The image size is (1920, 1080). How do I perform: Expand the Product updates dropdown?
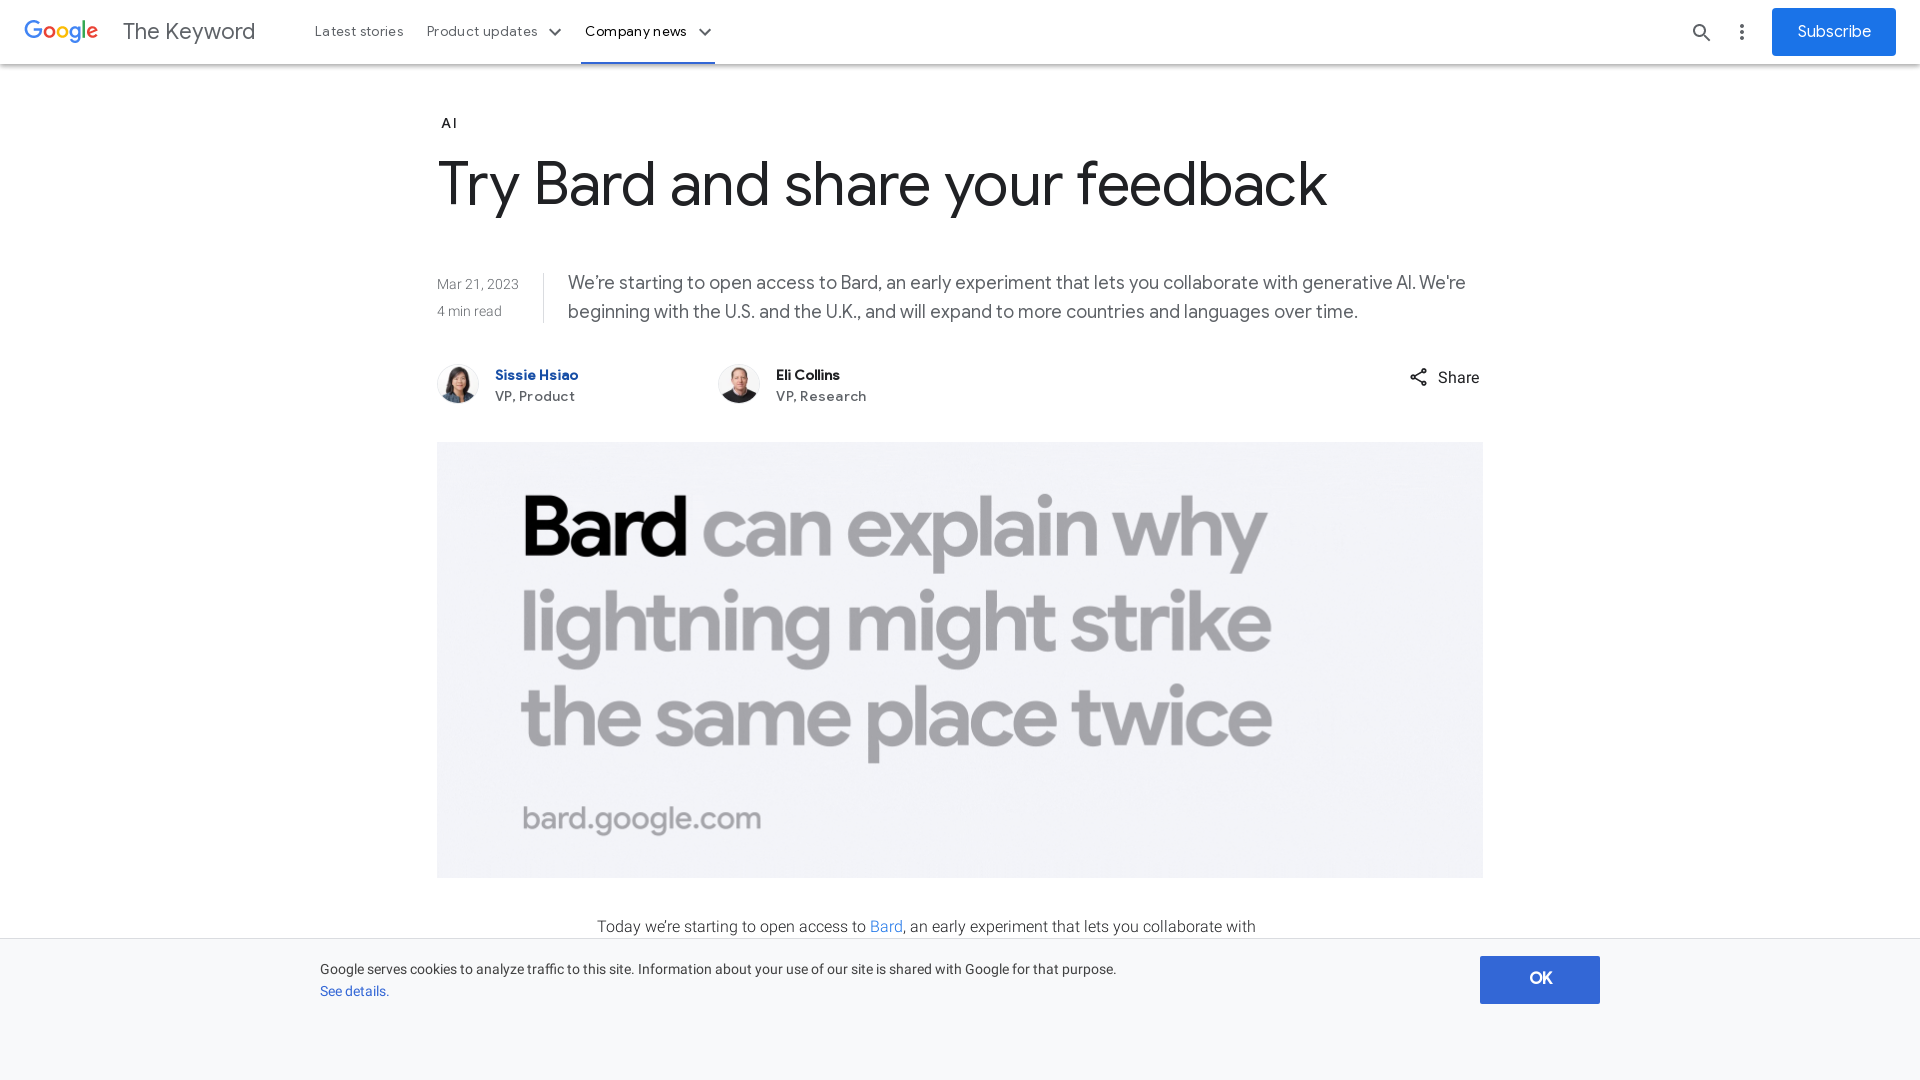click(493, 32)
